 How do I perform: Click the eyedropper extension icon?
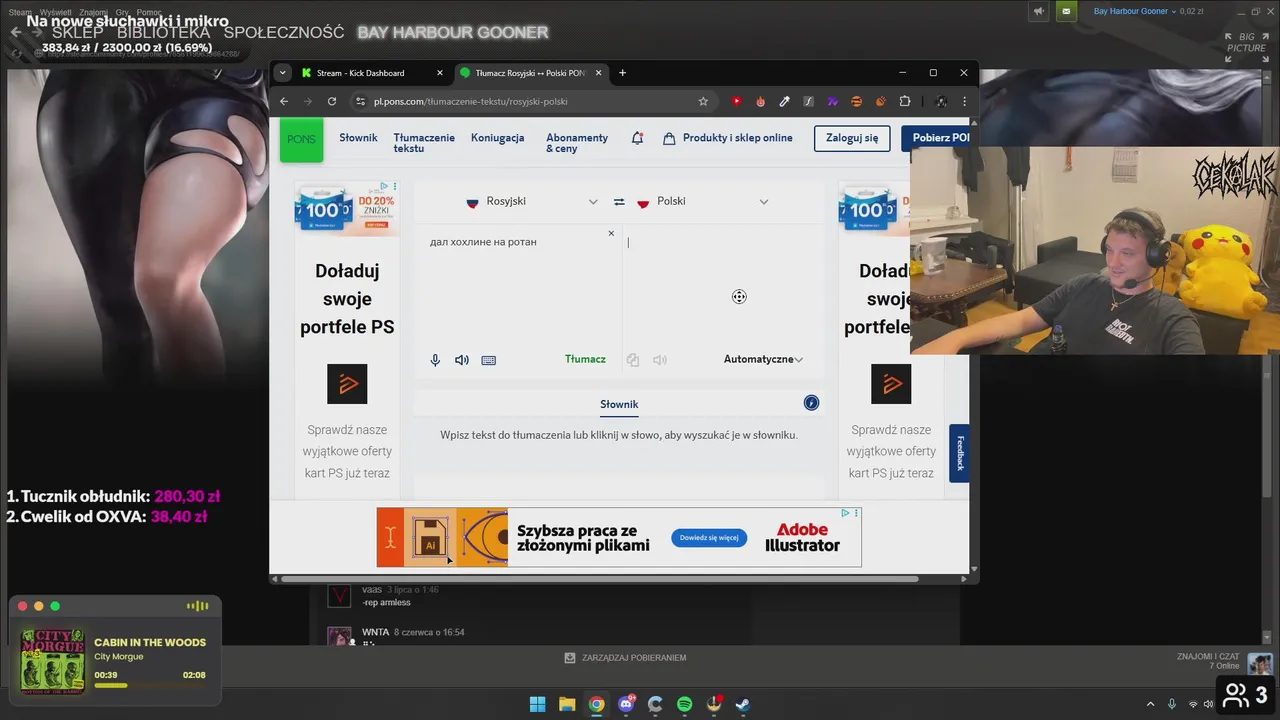[x=785, y=101]
